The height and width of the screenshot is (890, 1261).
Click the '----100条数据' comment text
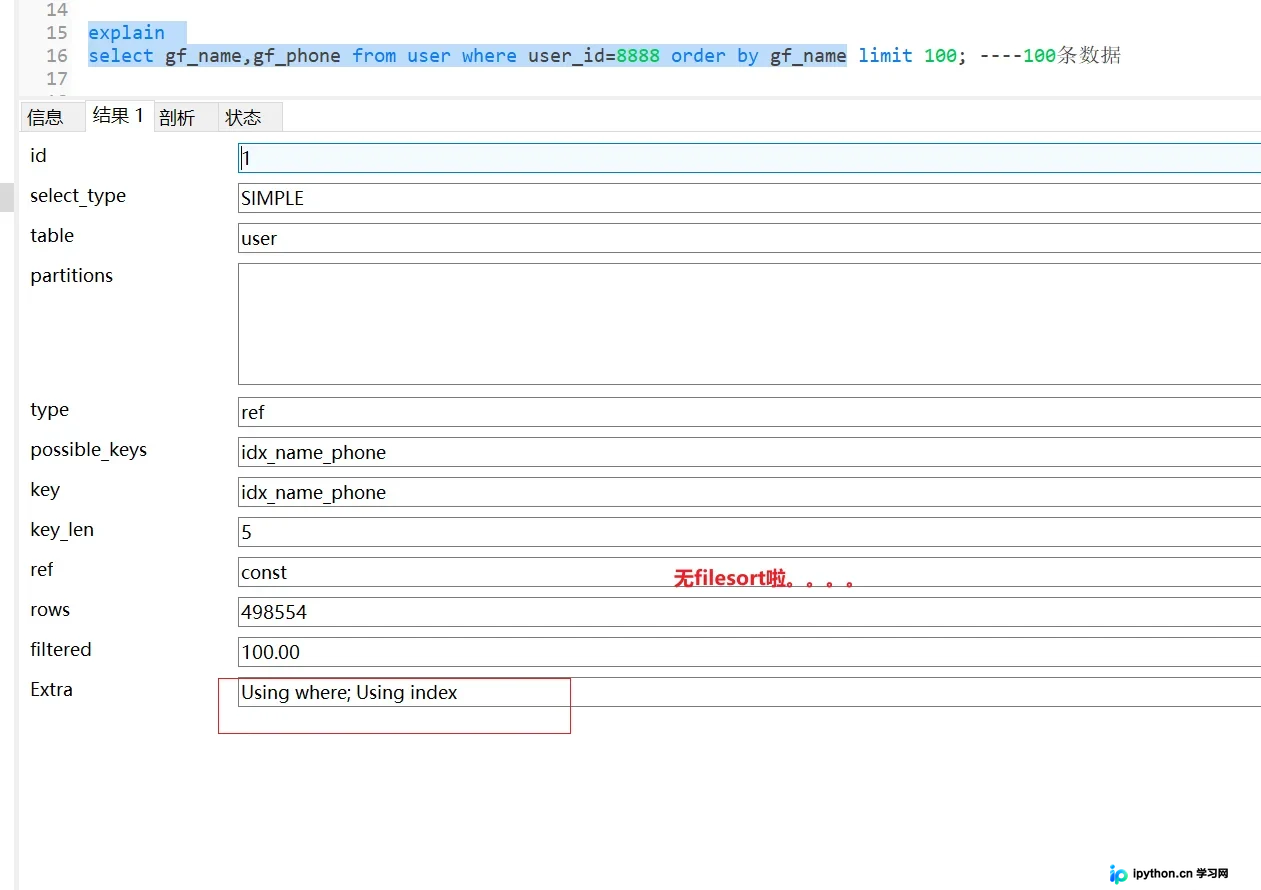(1050, 55)
